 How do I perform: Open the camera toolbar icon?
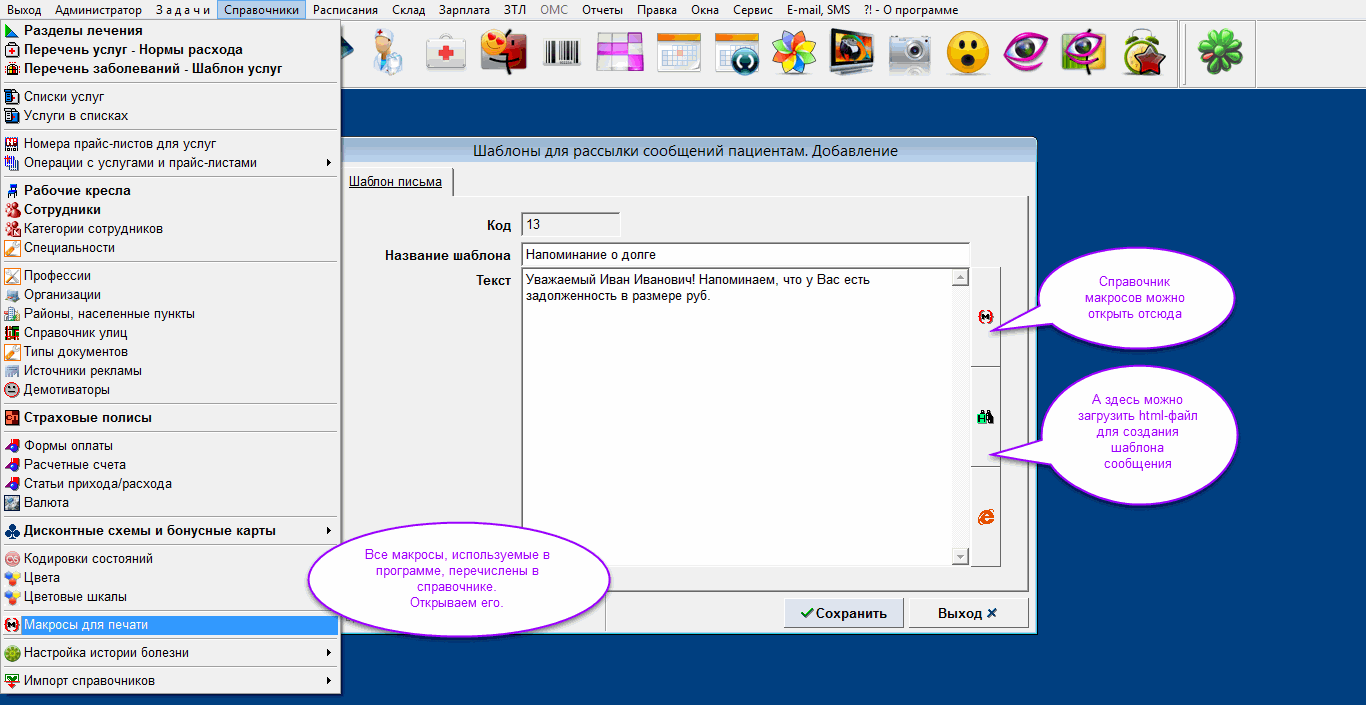coord(910,50)
